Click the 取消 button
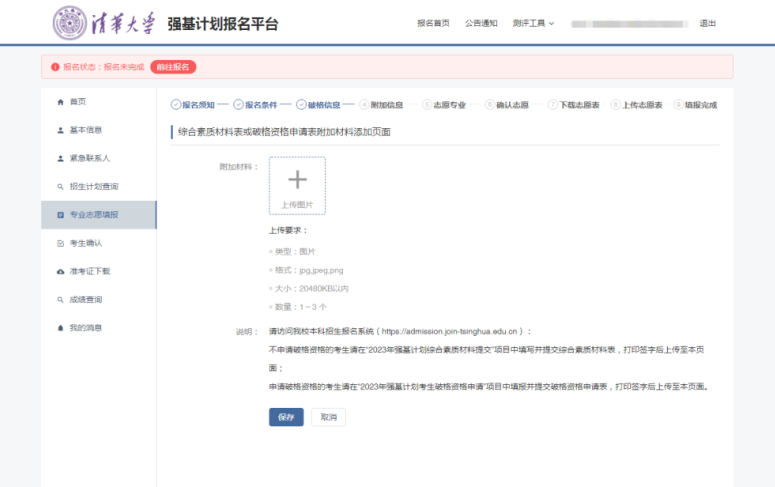The image size is (775, 487). [x=329, y=417]
